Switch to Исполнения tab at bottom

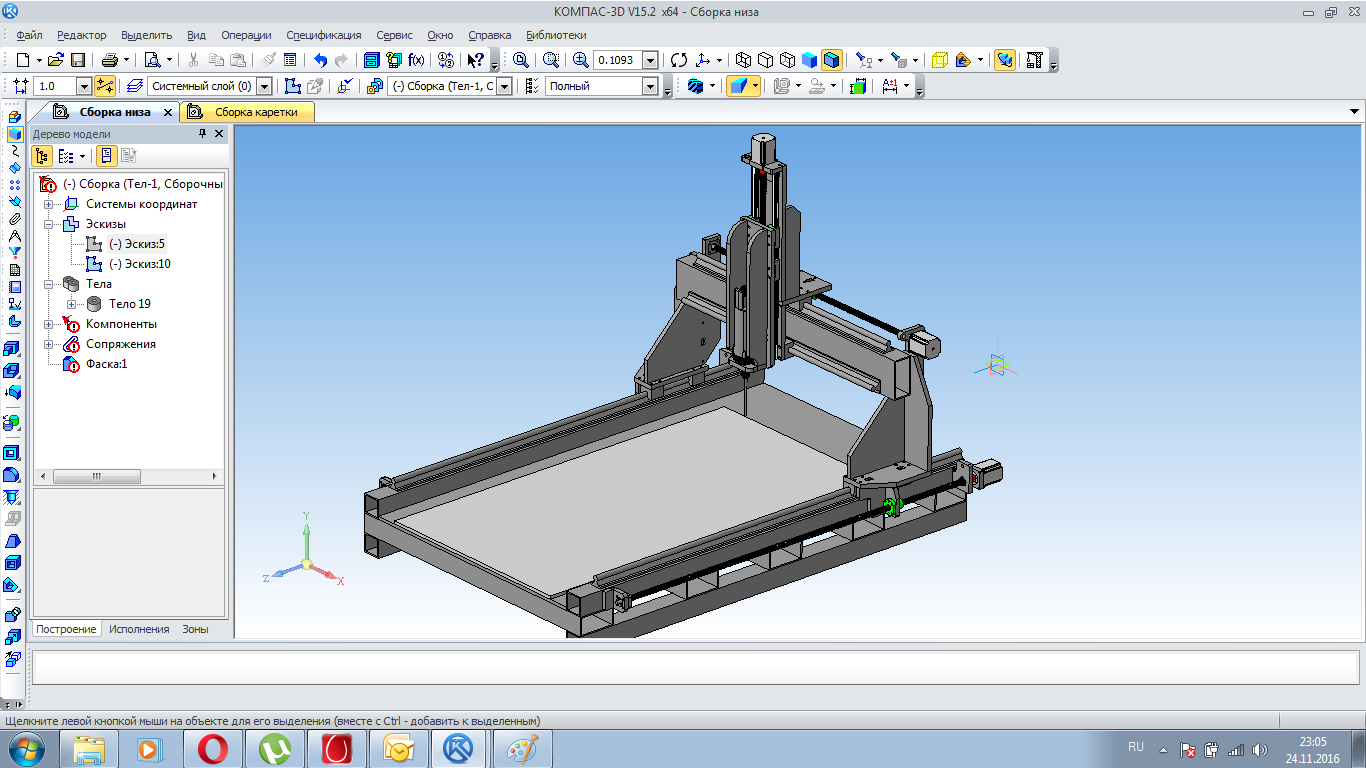click(139, 629)
